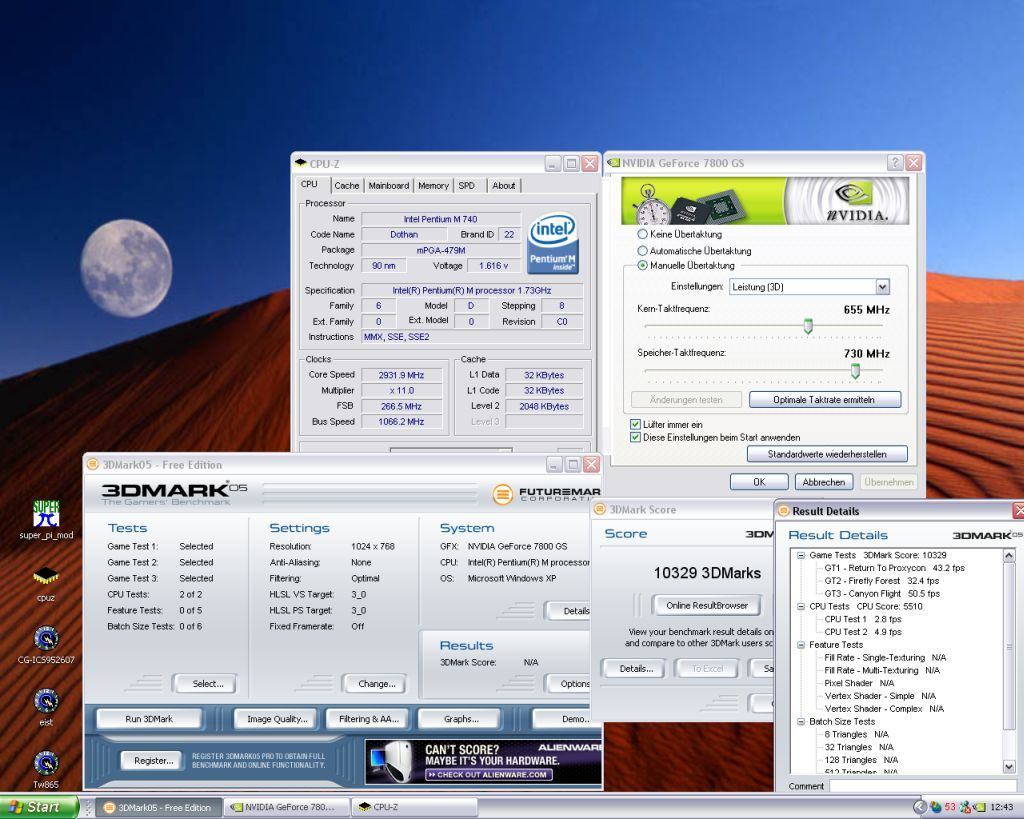Select Manuelle Übertaktung radio option
The width and height of the screenshot is (1024, 819).
pyautogui.click(x=686, y=265)
